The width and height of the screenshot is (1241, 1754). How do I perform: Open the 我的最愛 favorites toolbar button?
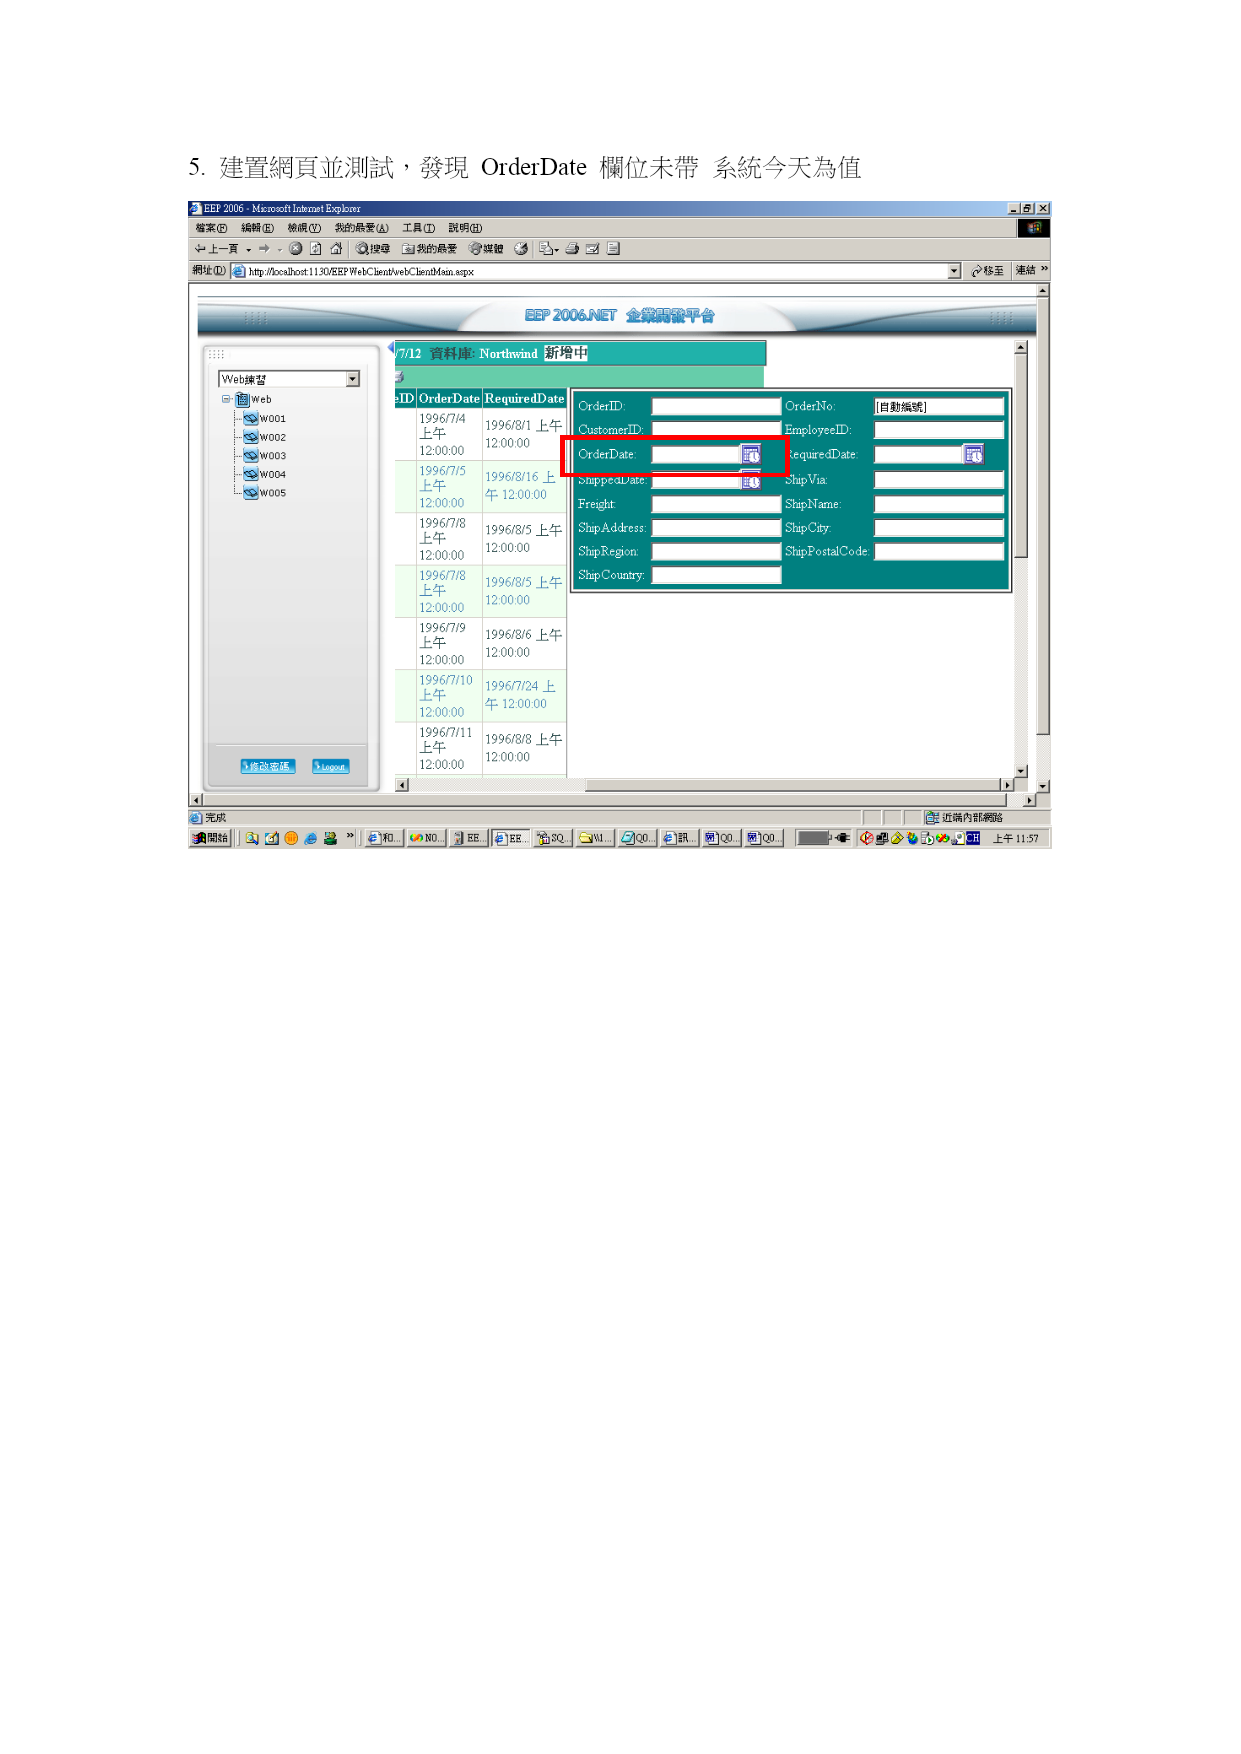(429, 249)
